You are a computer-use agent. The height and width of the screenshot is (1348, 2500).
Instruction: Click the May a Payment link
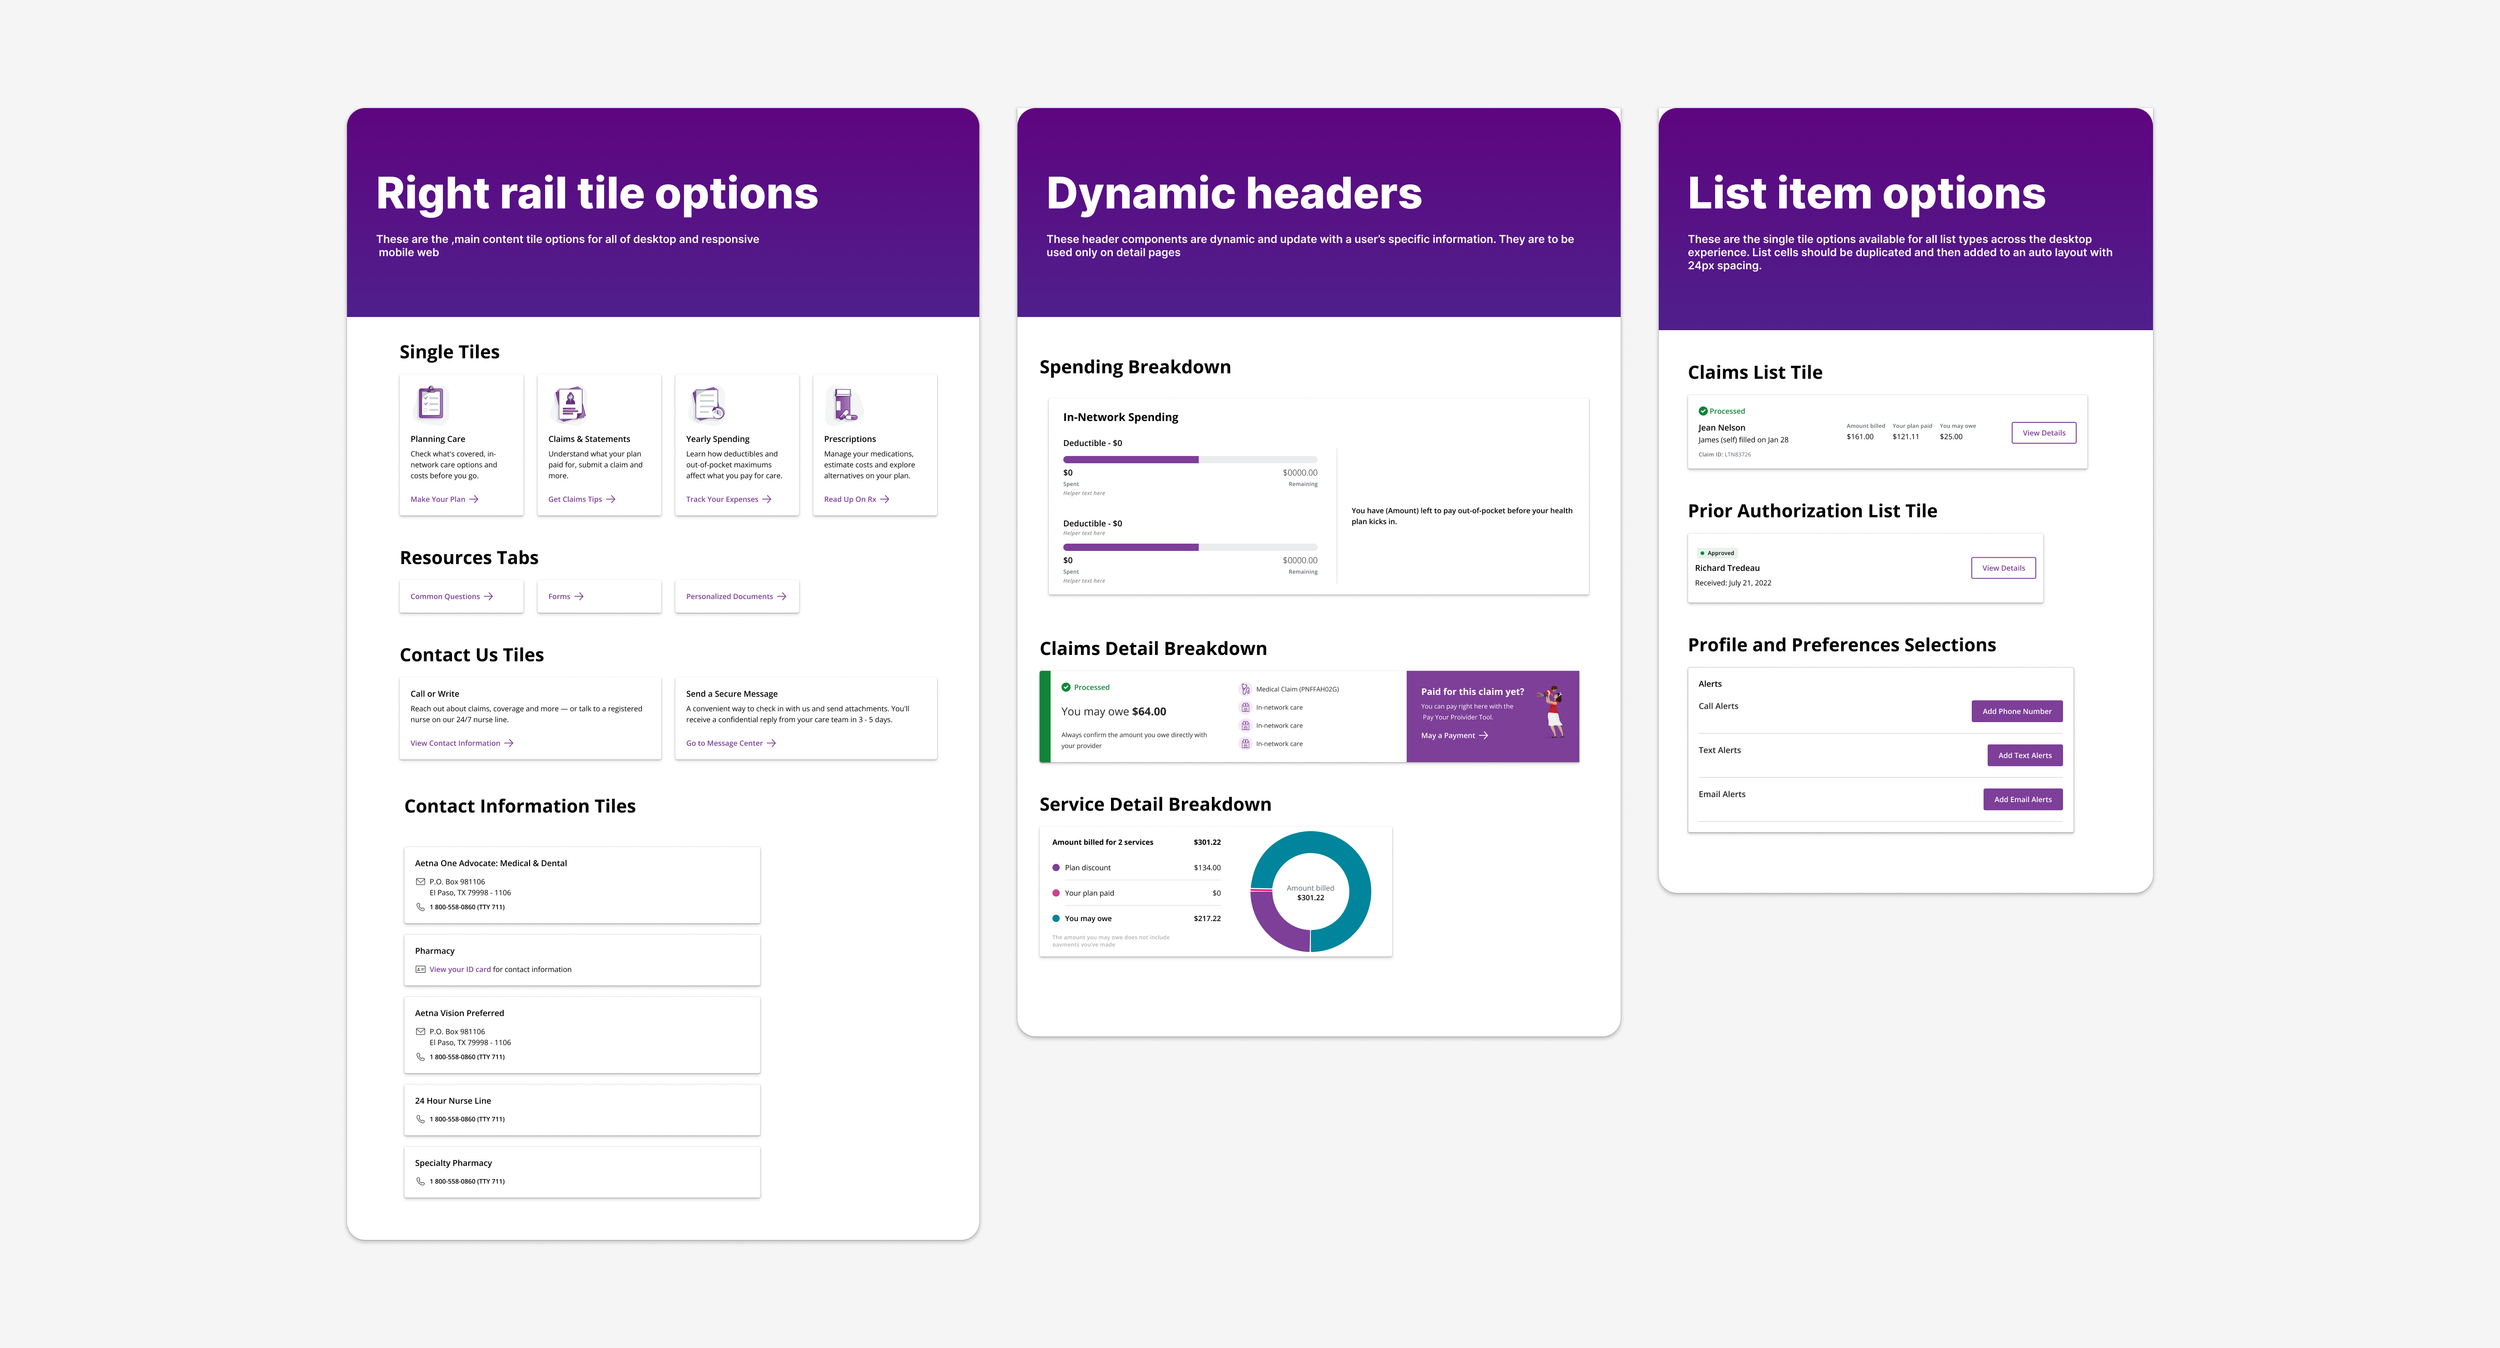point(1455,735)
